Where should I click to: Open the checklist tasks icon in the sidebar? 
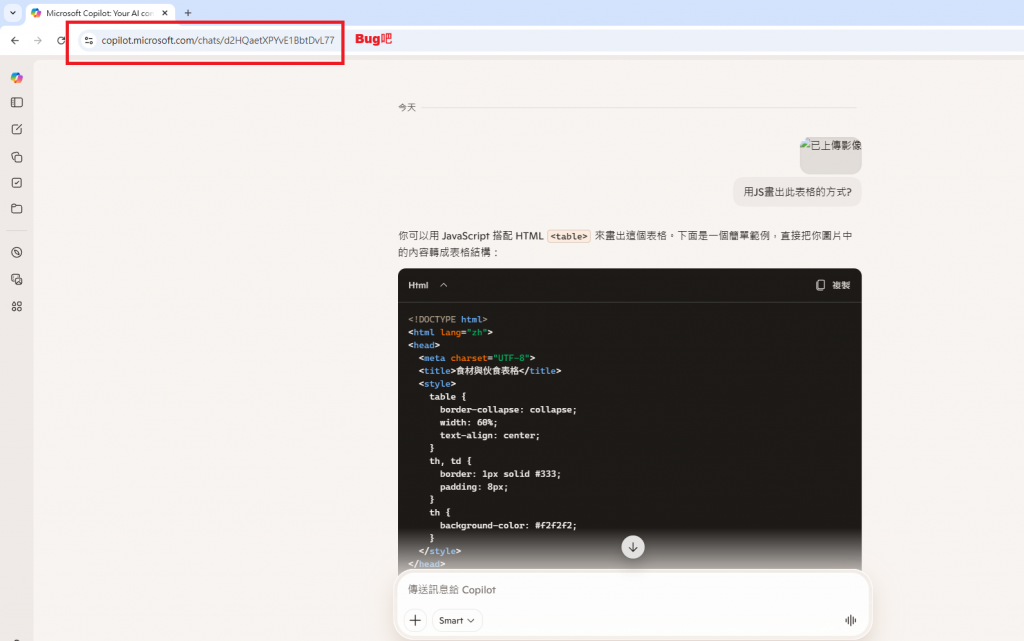pos(17,183)
